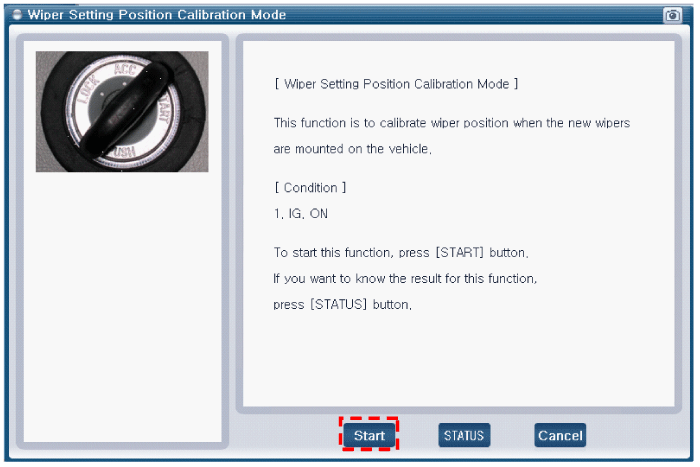Select the '[ Condition ]' heading
The width and height of the screenshot is (700, 467).
click(x=310, y=188)
